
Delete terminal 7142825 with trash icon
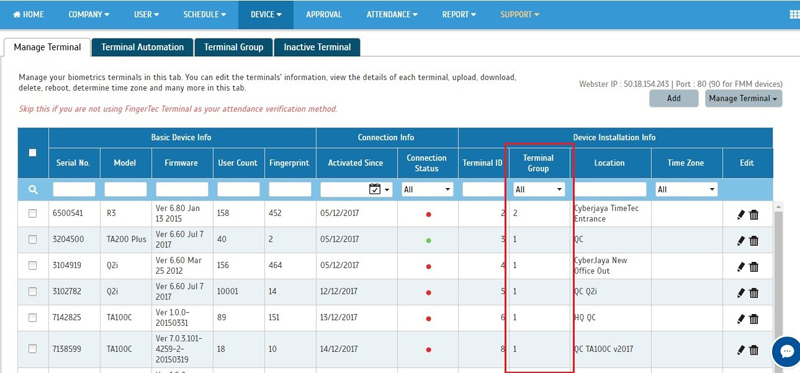(x=754, y=319)
